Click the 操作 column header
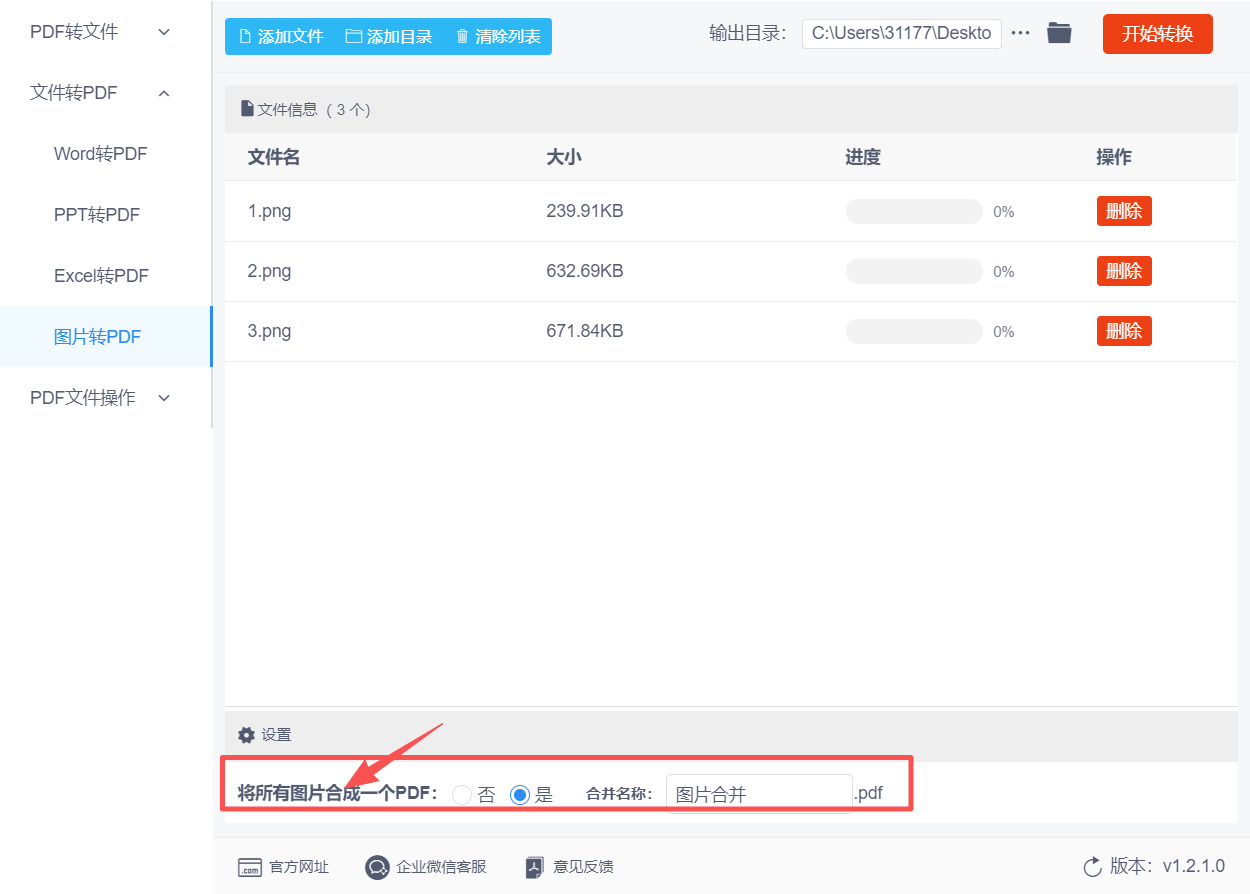Screen dimensions: 1250x894 pos(1114,157)
